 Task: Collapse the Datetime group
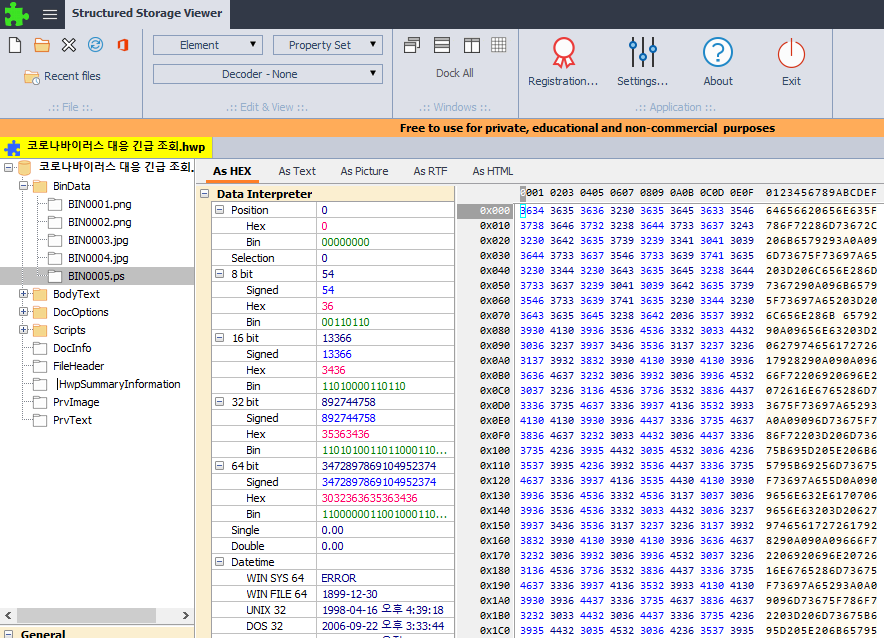tap(219, 562)
